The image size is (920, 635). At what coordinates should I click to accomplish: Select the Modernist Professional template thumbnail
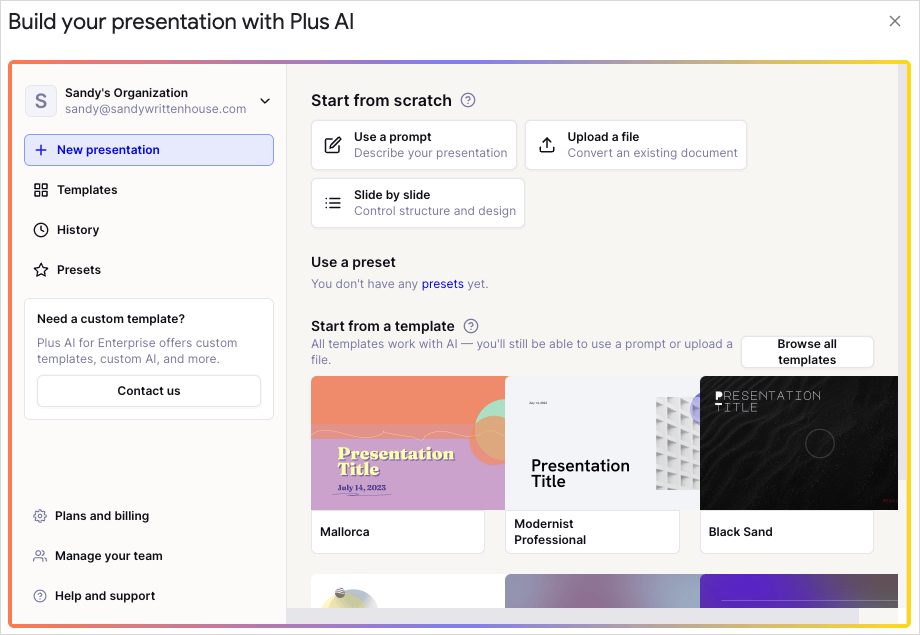pos(602,443)
